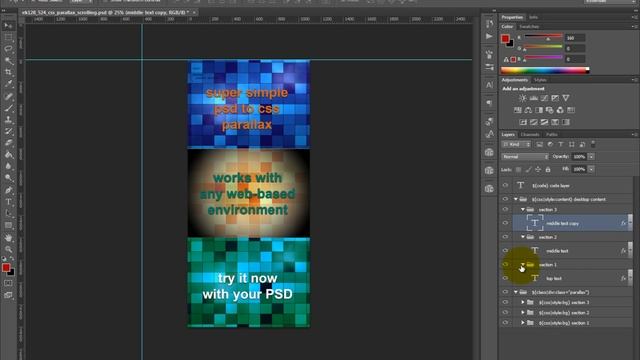Collapse the section 1 text group
640x360 pixels.
[x=523, y=264]
